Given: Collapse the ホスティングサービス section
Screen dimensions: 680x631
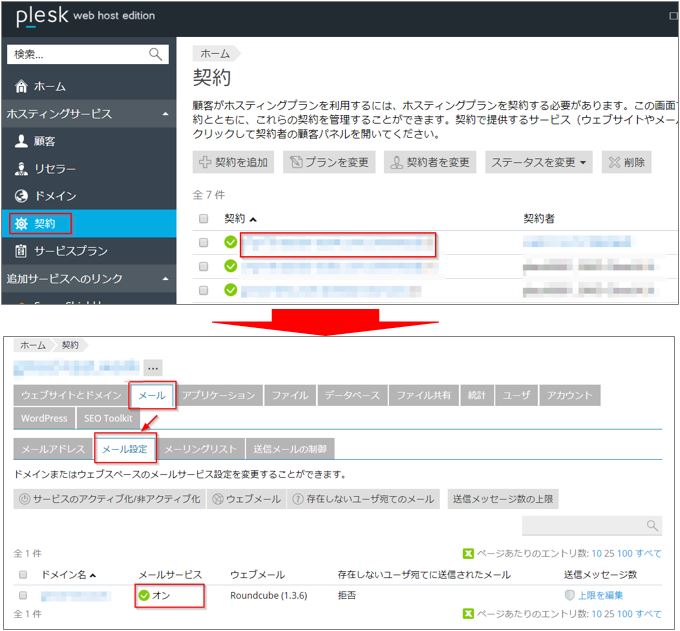Looking at the screenshot, I should coord(165,114).
